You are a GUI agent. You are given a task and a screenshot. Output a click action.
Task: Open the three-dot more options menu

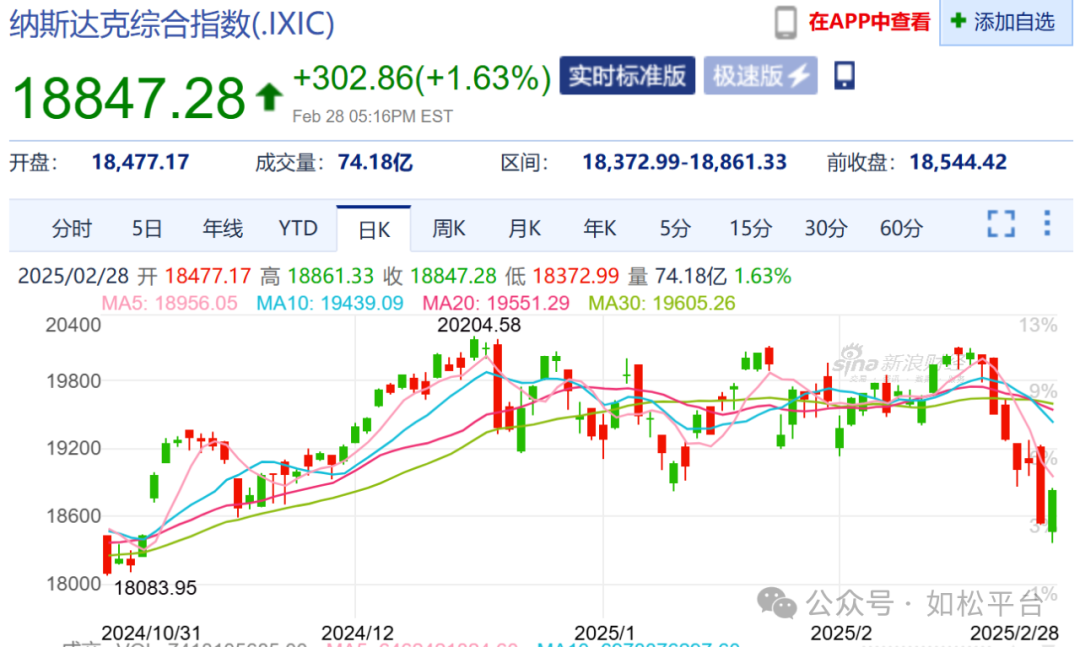point(1047,224)
